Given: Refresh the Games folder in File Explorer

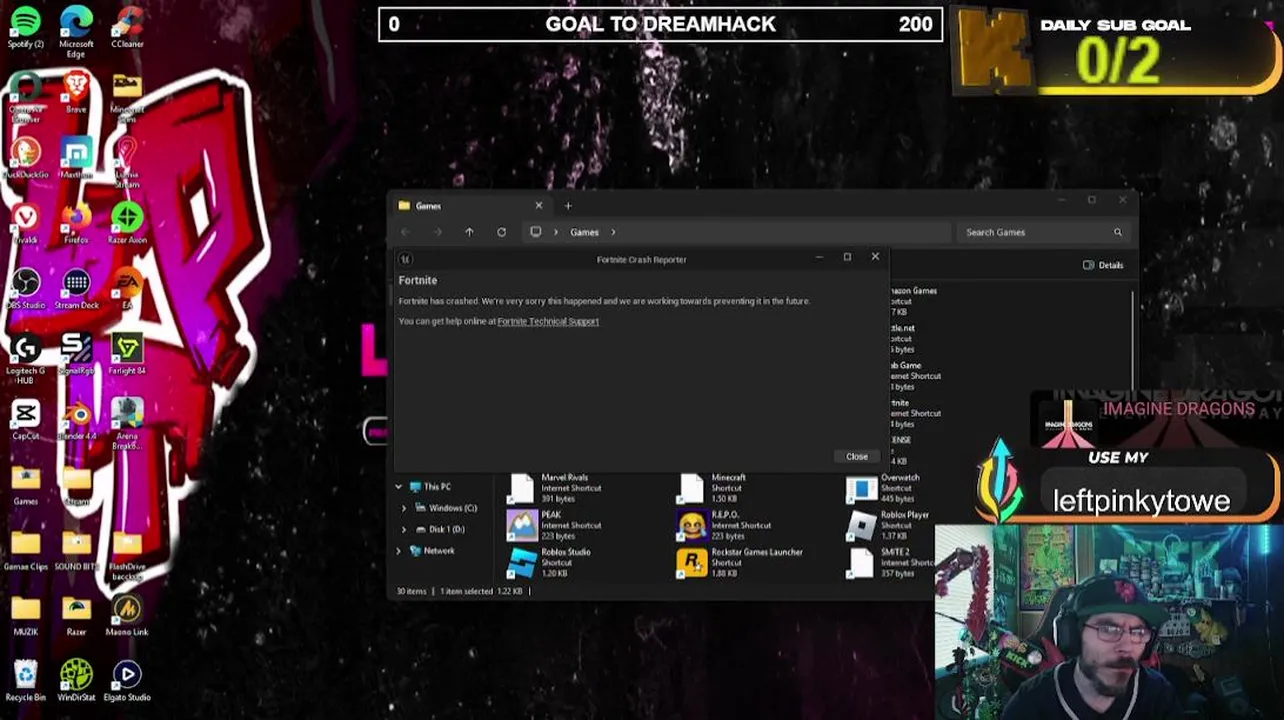Looking at the screenshot, I should (501, 232).
